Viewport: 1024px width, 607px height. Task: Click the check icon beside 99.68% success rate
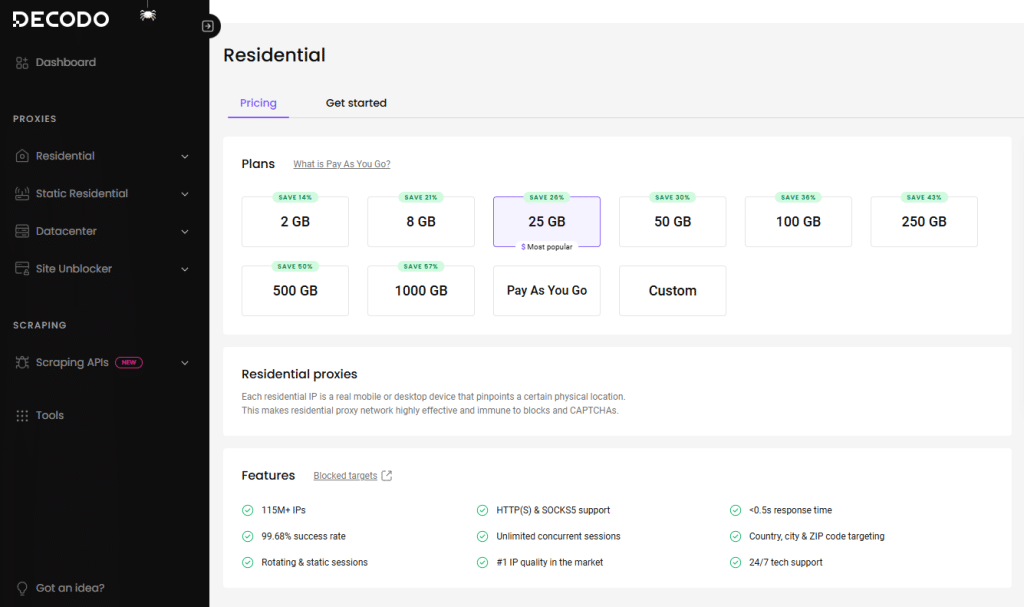(x=248, y=536)
